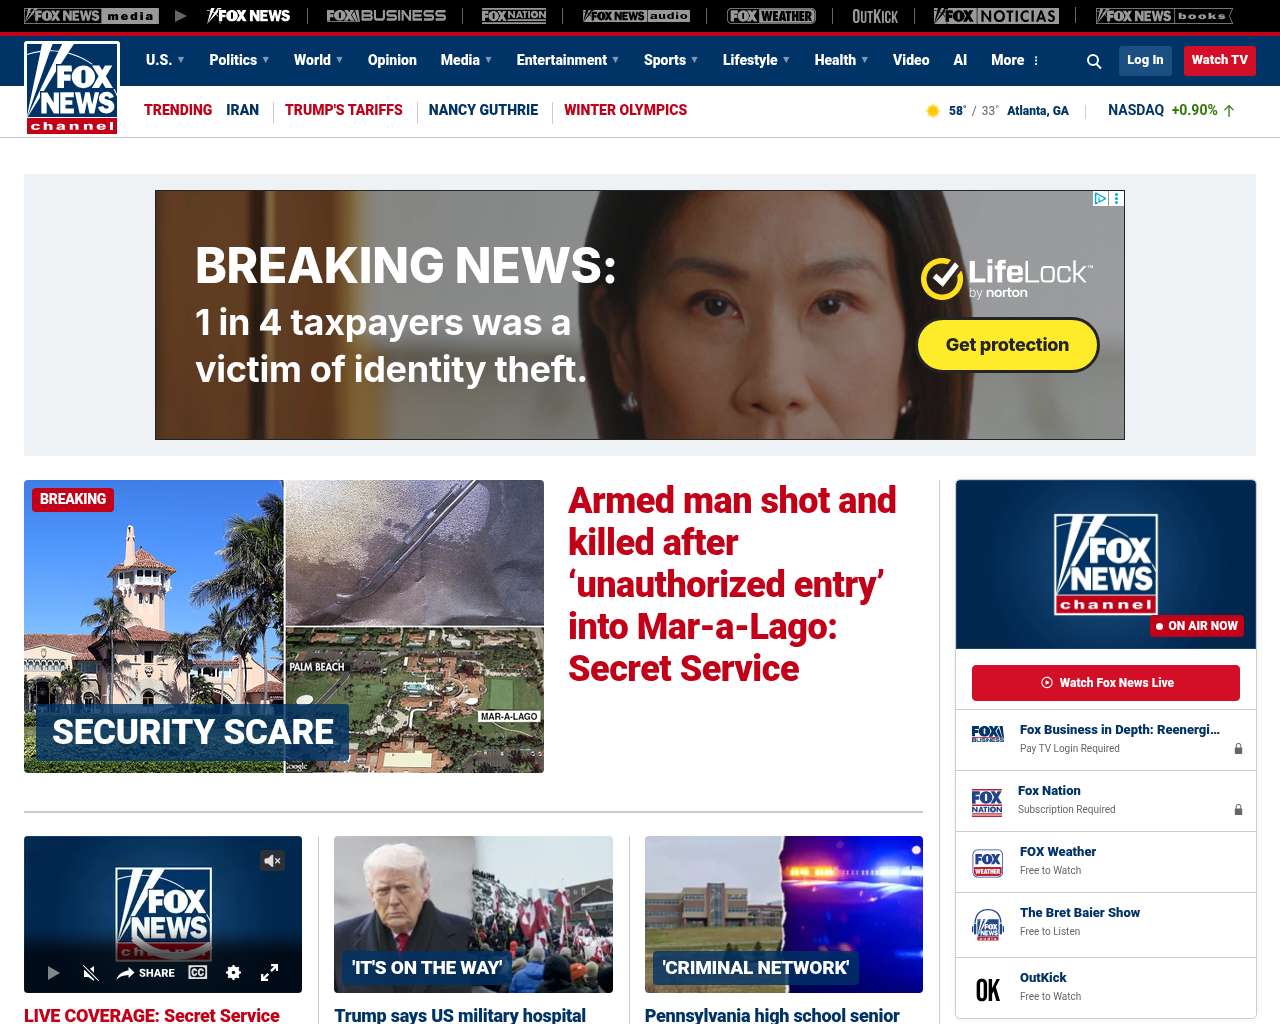Expand the Politics navigation dropdown
The width and height of the screenshot is (1280, 1024).
tap(239, 60)
